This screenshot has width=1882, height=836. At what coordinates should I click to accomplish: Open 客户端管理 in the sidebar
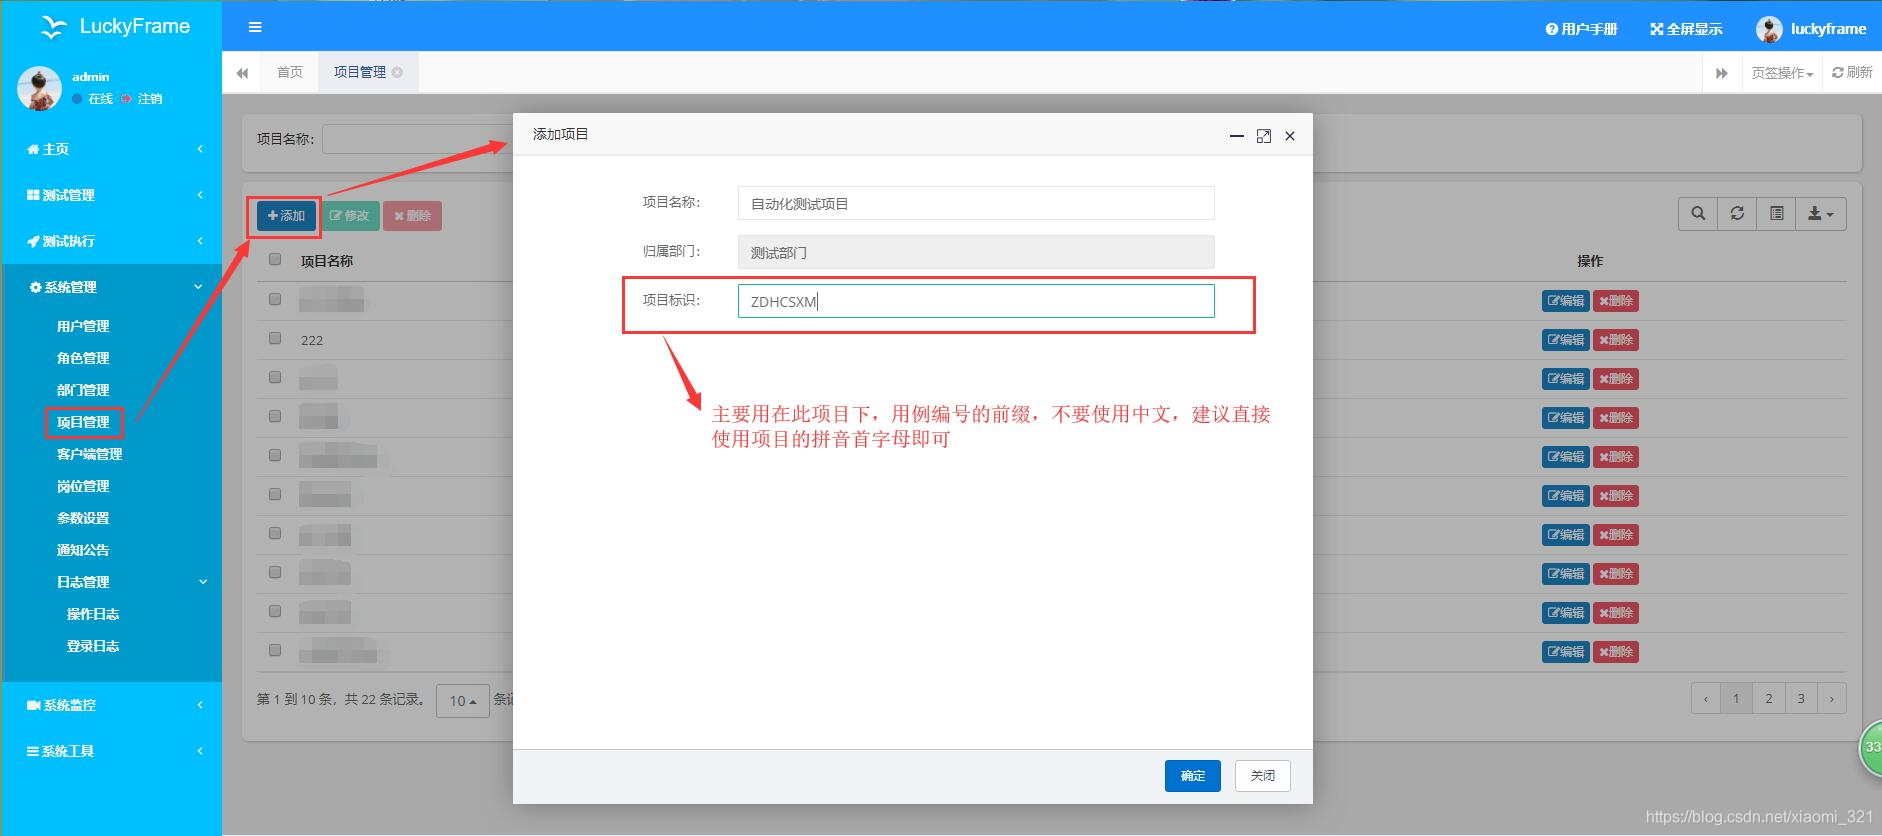[x=89, y=454]
